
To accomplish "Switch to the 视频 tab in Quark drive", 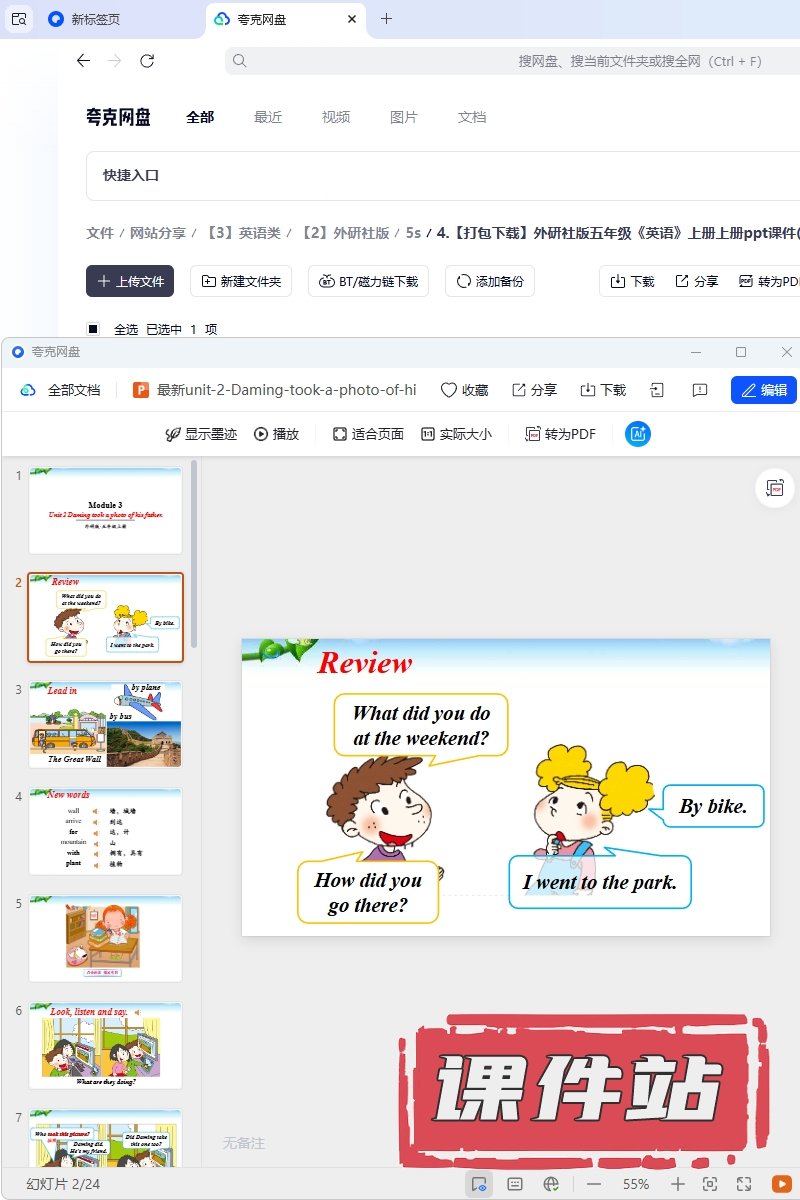I will (x=336, y=117).
